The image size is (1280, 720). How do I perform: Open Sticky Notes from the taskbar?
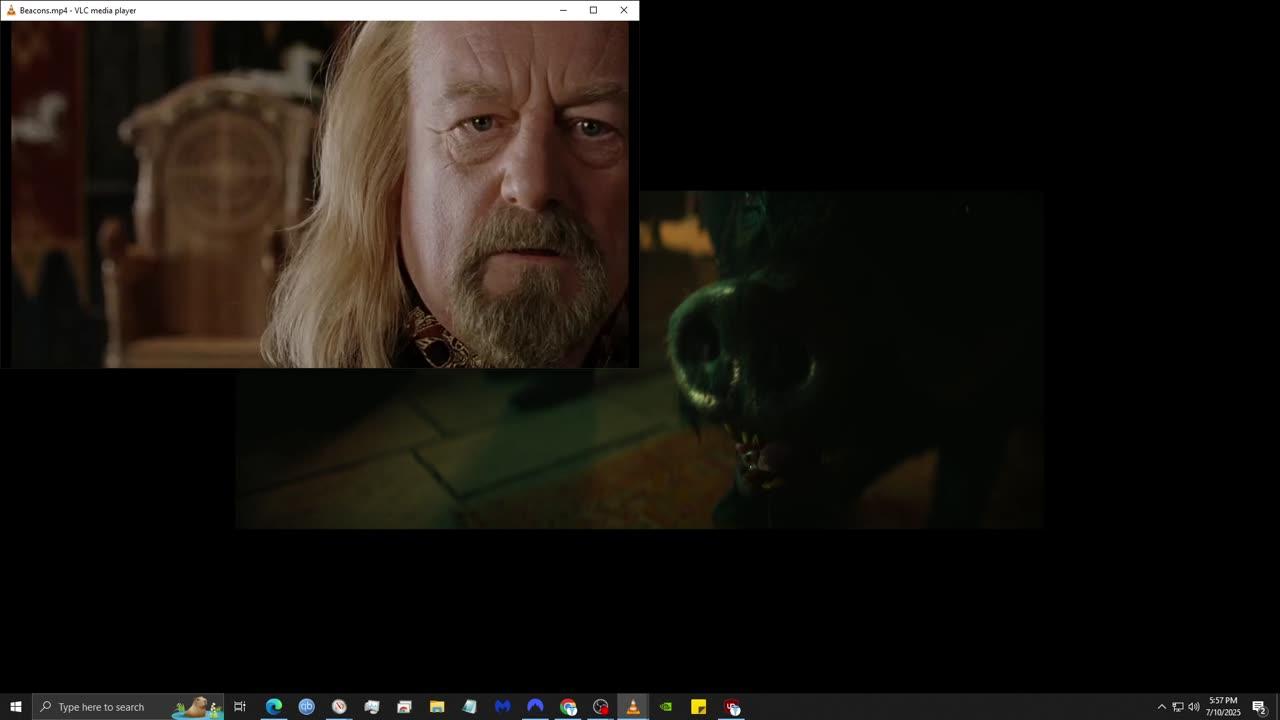click(698, 707)
